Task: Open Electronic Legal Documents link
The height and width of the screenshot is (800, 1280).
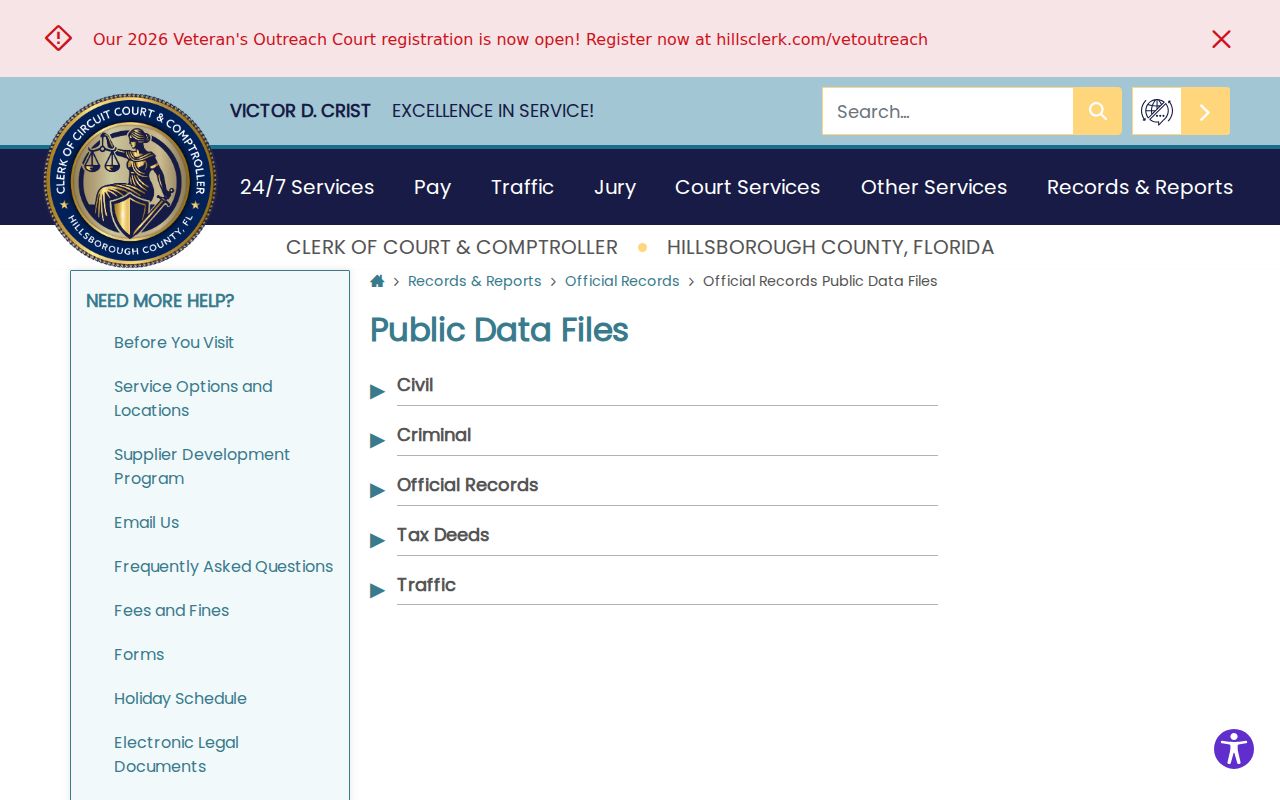Action: [176, 754]
